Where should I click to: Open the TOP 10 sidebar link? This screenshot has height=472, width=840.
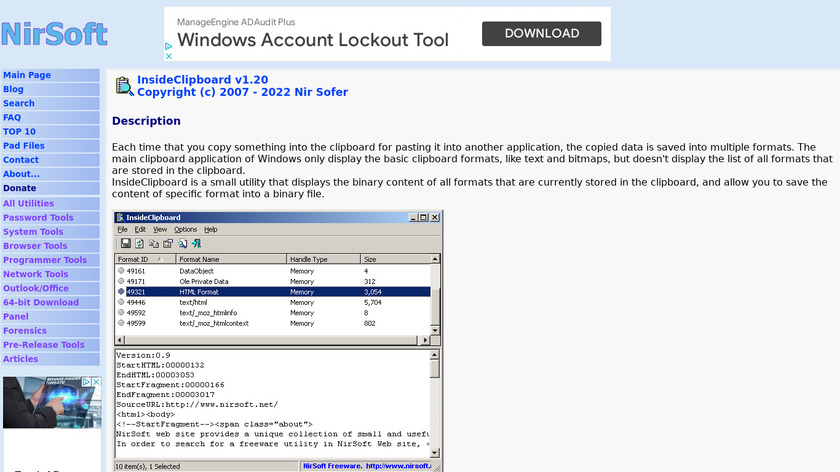[x=19, y=132]
